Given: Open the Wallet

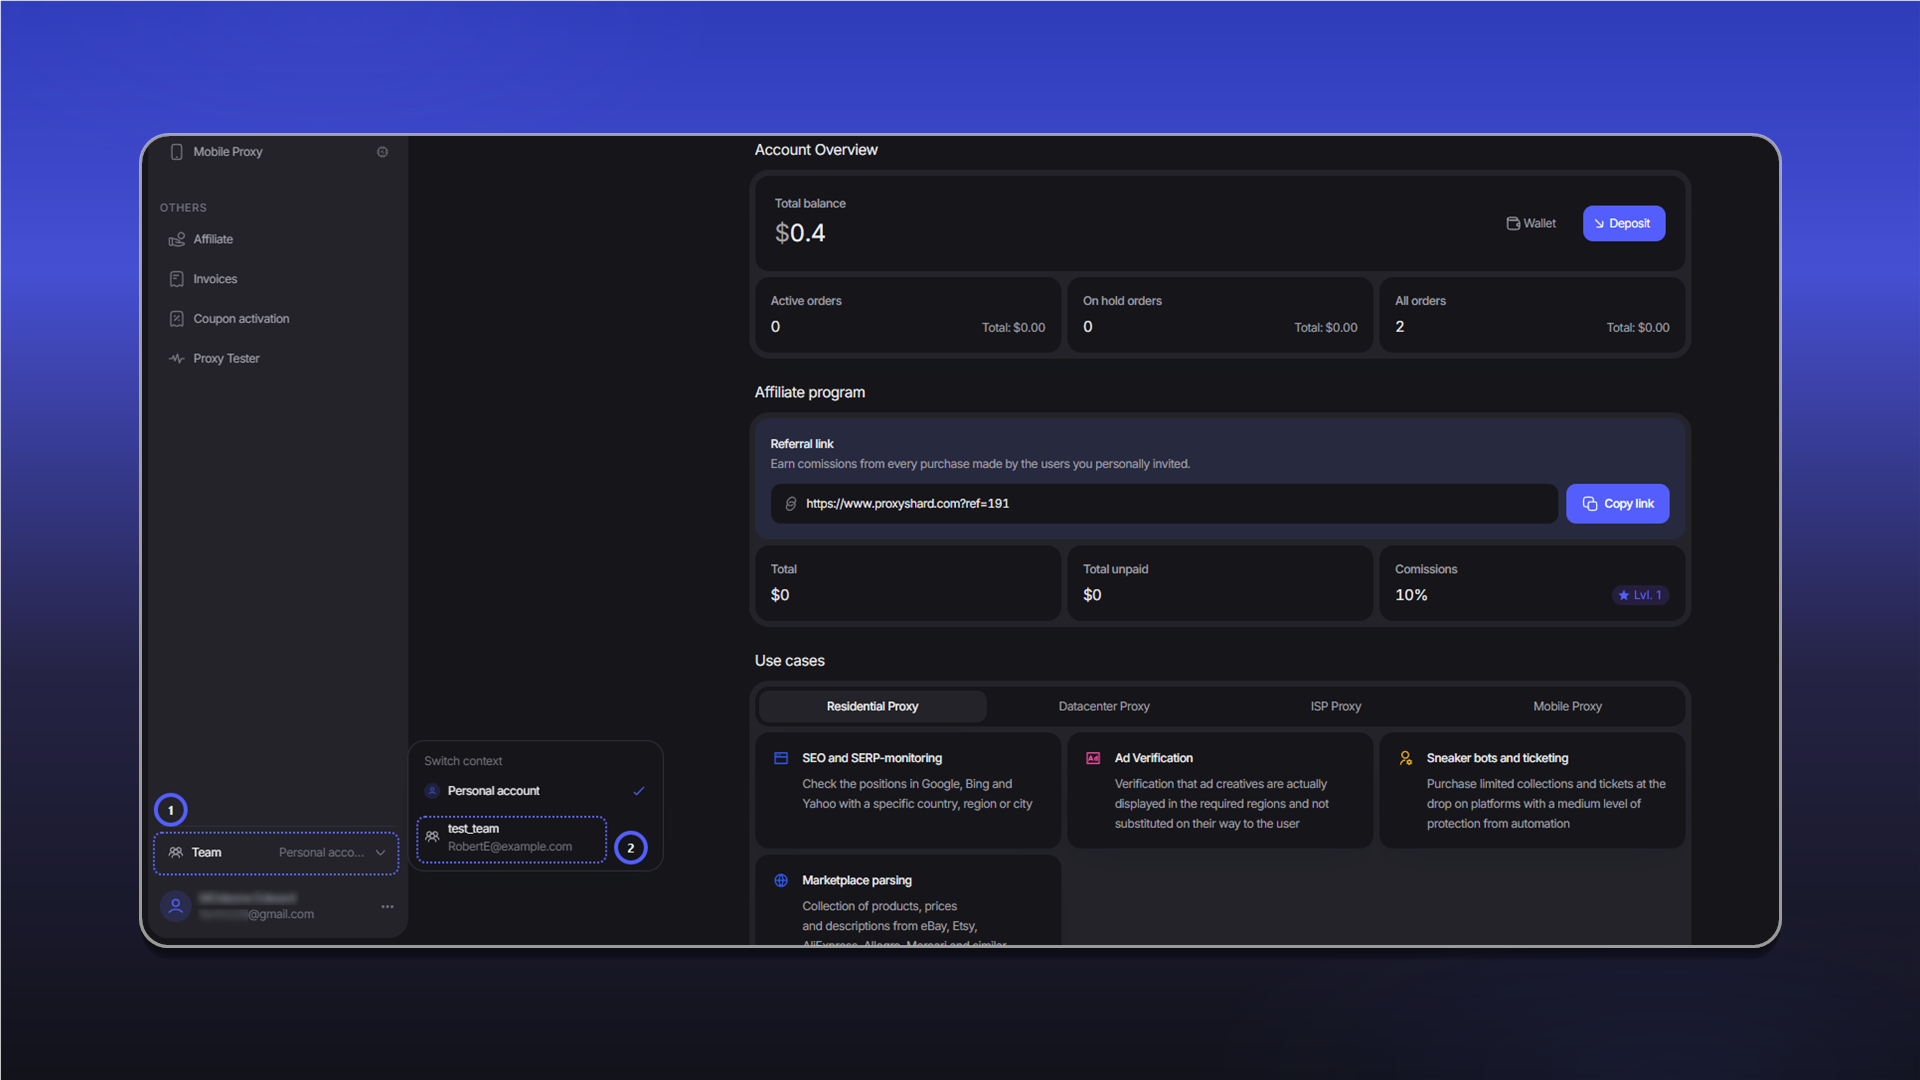Looking at the screenshot, I should [1531, 224].
